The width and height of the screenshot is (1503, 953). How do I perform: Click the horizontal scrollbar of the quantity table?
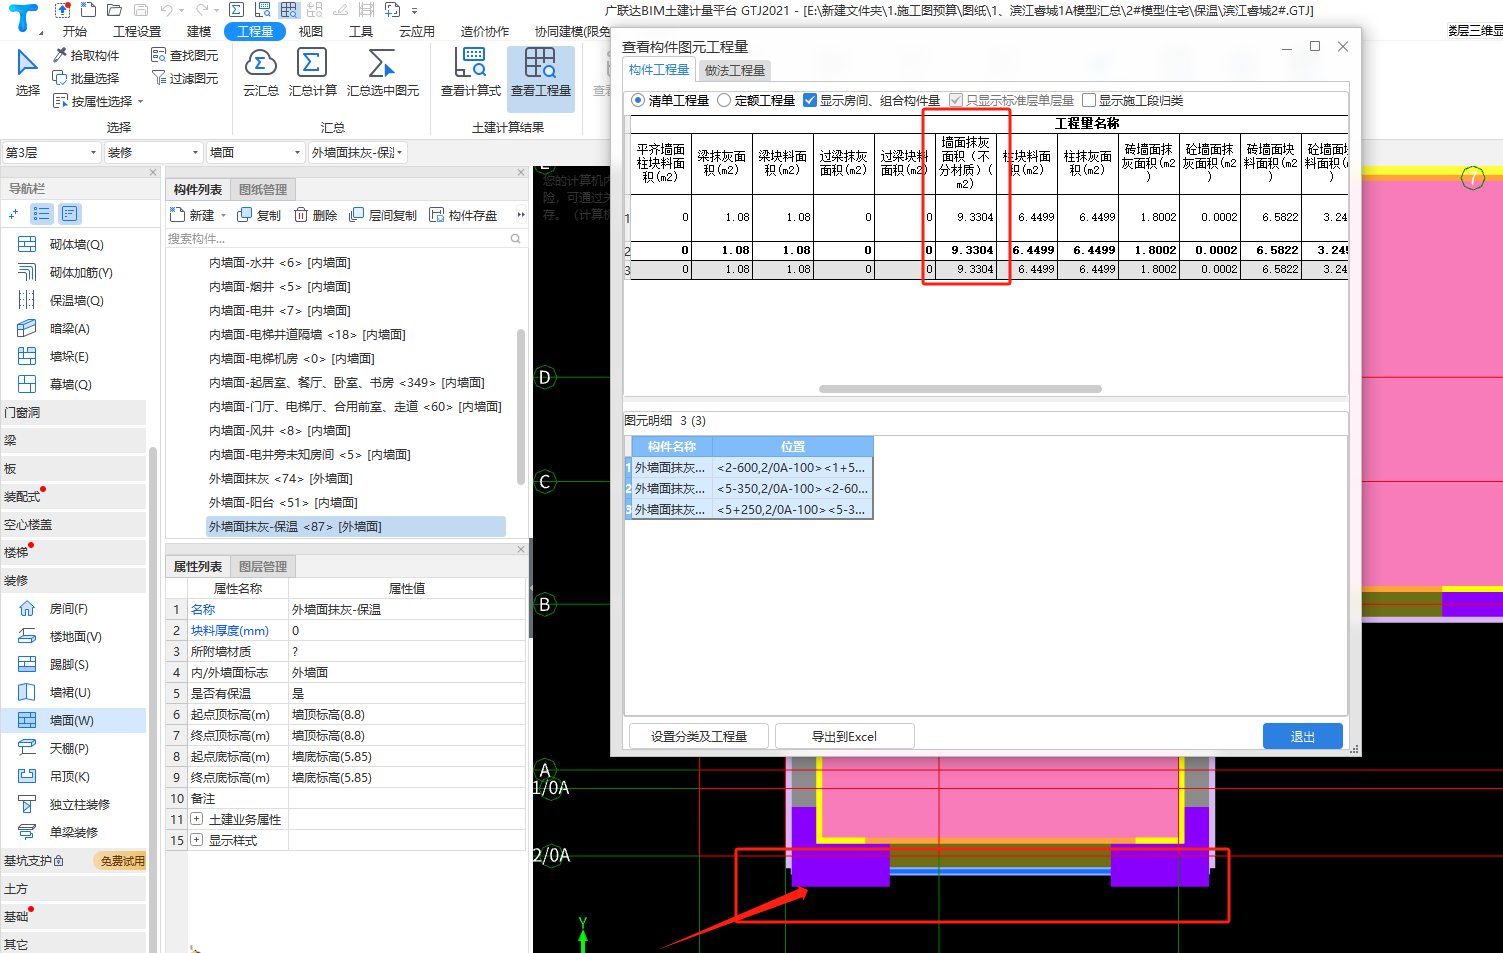[x=960, y=389]
